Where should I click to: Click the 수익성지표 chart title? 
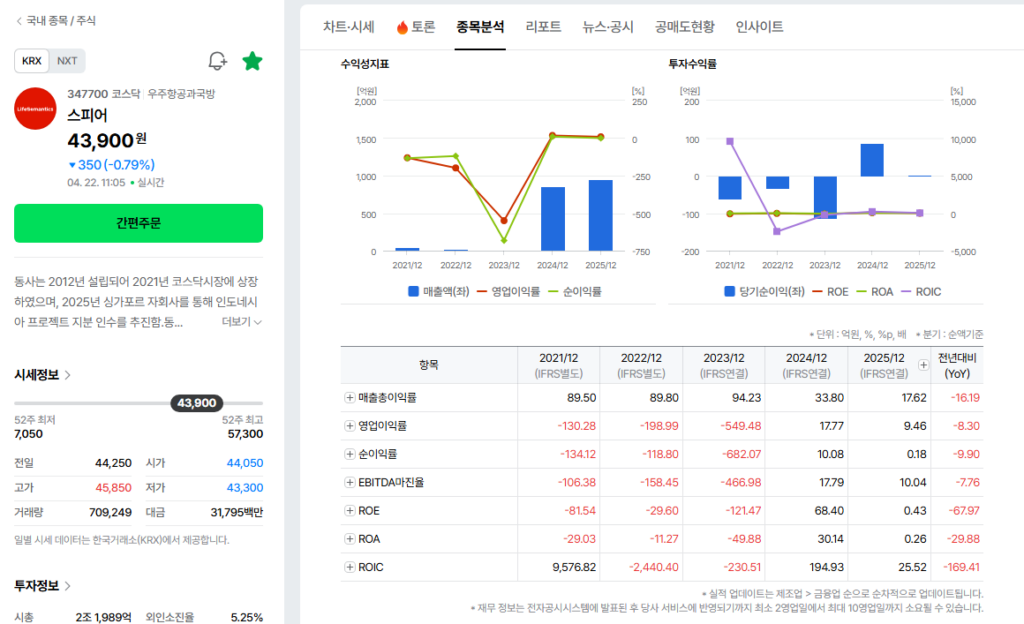click(x=364, y=64)
